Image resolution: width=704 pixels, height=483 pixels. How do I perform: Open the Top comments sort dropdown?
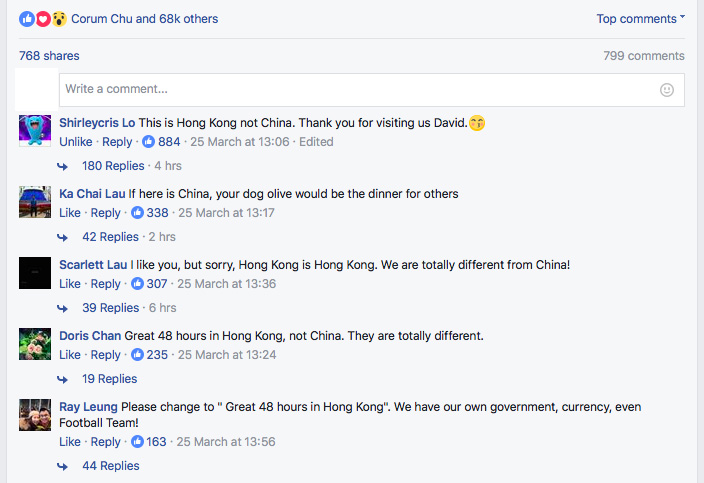click(x=640, y=19)
